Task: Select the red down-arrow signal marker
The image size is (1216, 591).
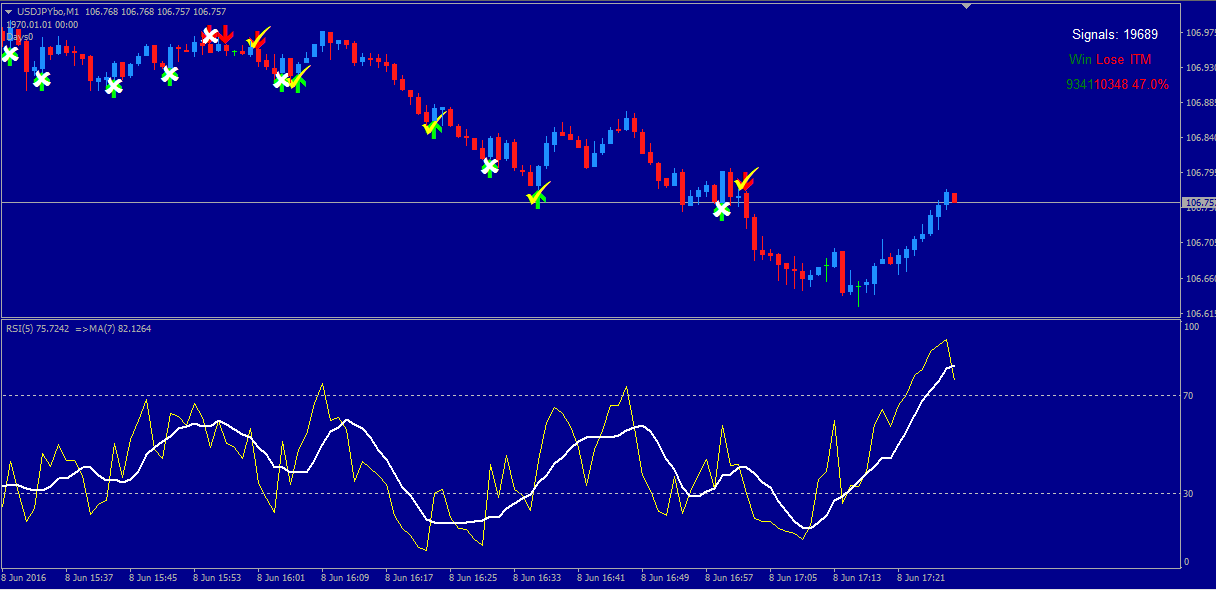Action: (x=227, y=36)
